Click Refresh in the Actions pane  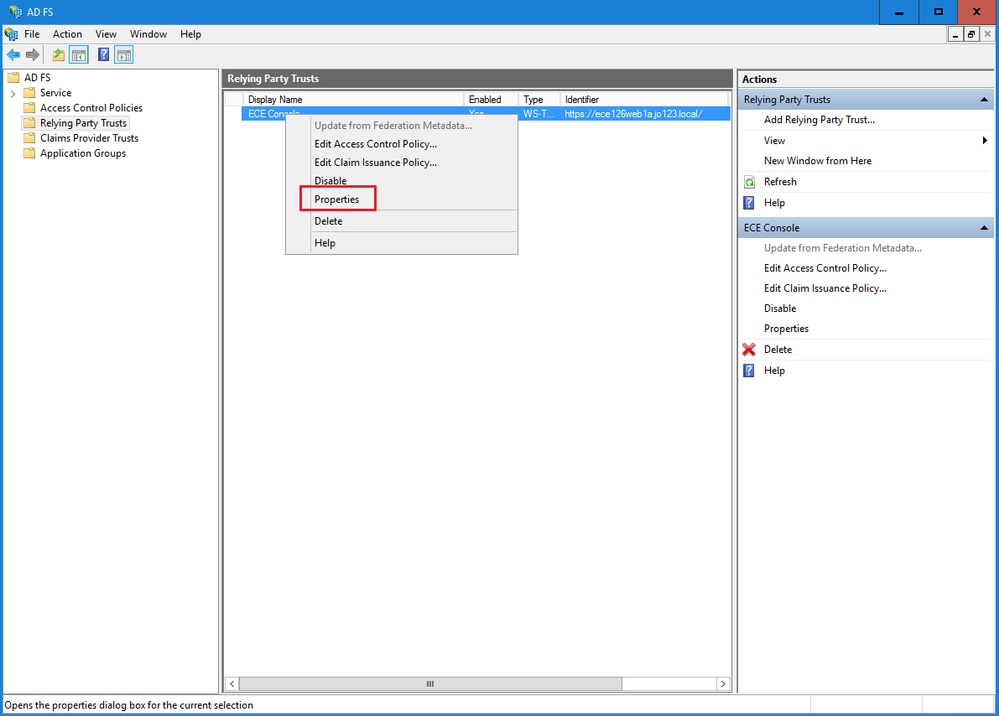tap(780, 182)
